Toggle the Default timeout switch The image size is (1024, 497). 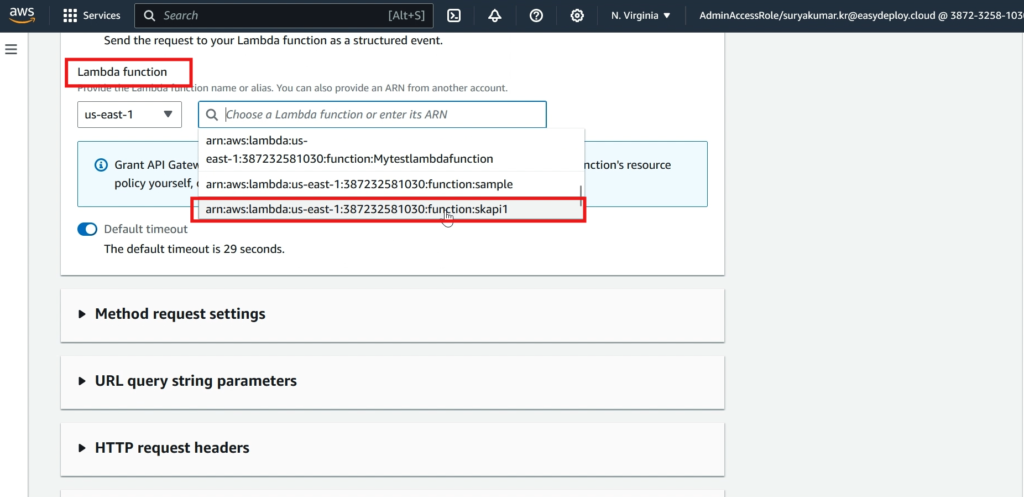pos(88,229)
